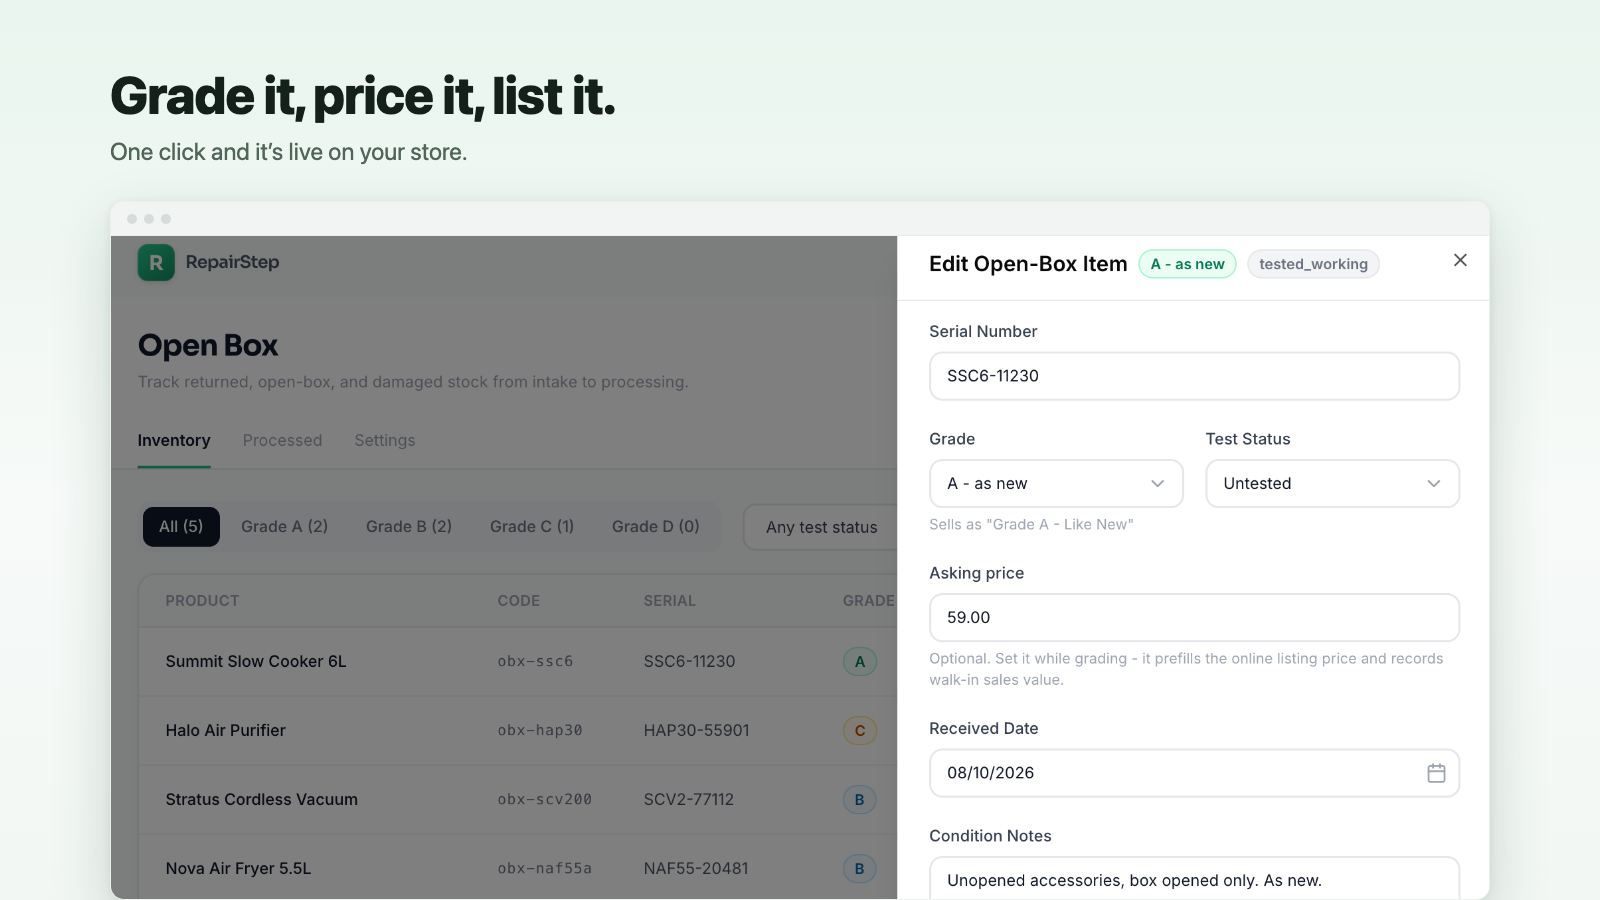Click the RepairStep logo icon
This screenshot has height=900, width=1600.
pos(156,263)
